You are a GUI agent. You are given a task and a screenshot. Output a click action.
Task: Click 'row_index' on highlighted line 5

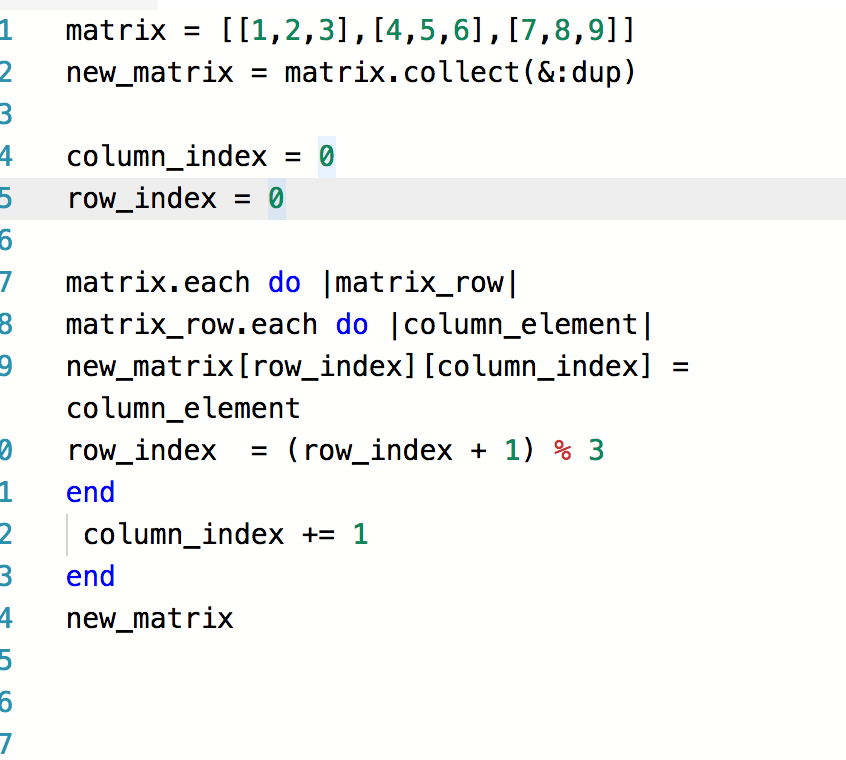[x=141, y=199]
